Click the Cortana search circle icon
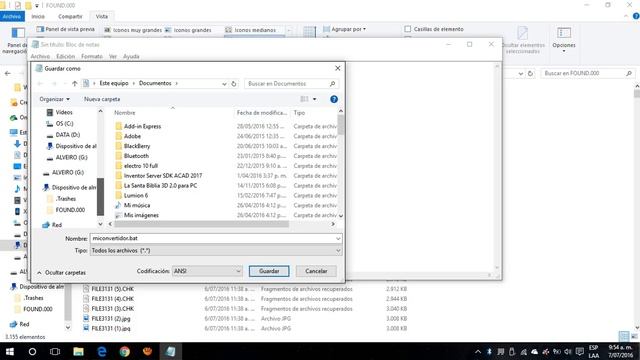Viewport: 640px width, 360px height. (32, 351)
